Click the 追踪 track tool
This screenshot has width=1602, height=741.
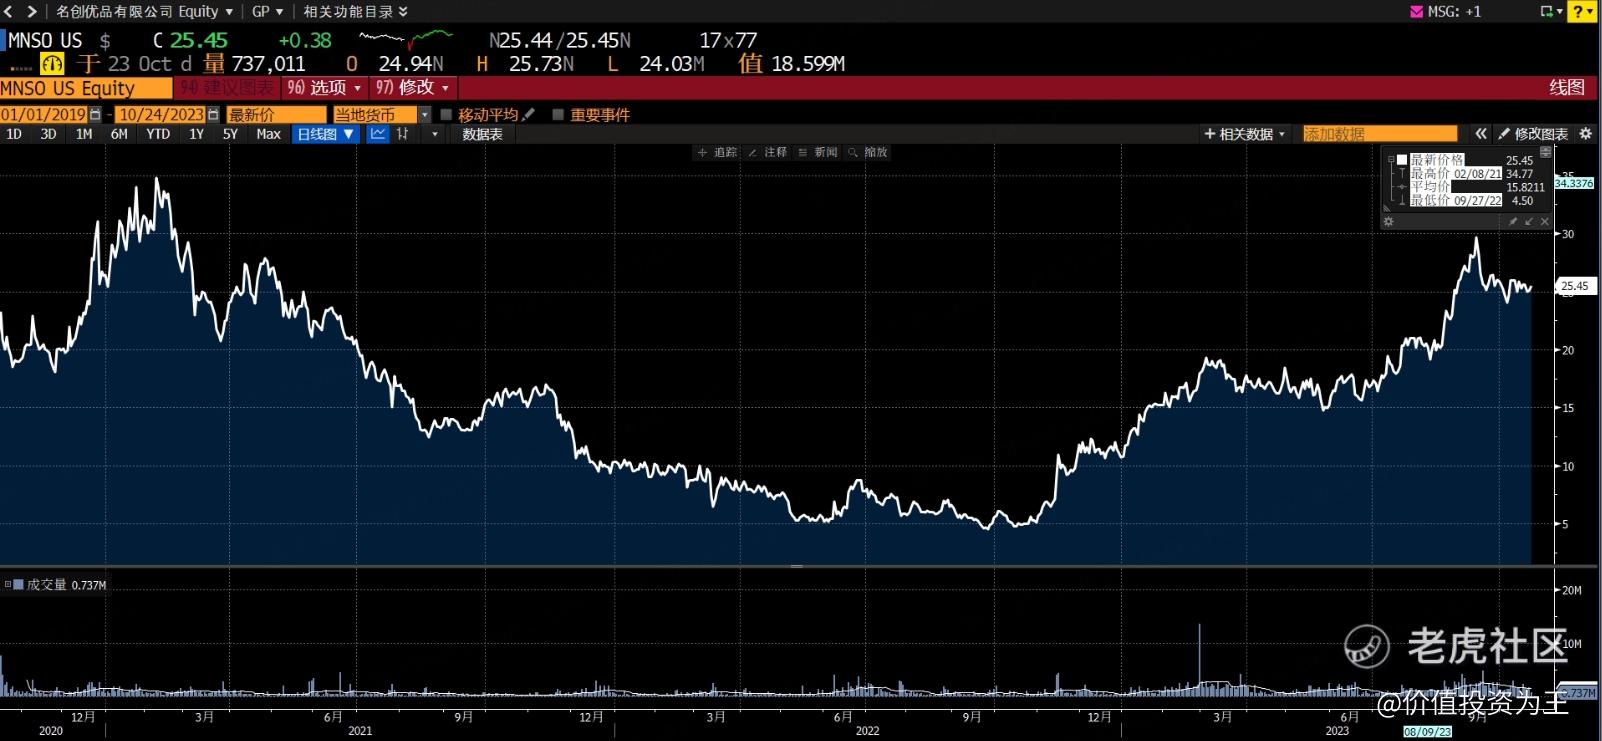[718, 152]
